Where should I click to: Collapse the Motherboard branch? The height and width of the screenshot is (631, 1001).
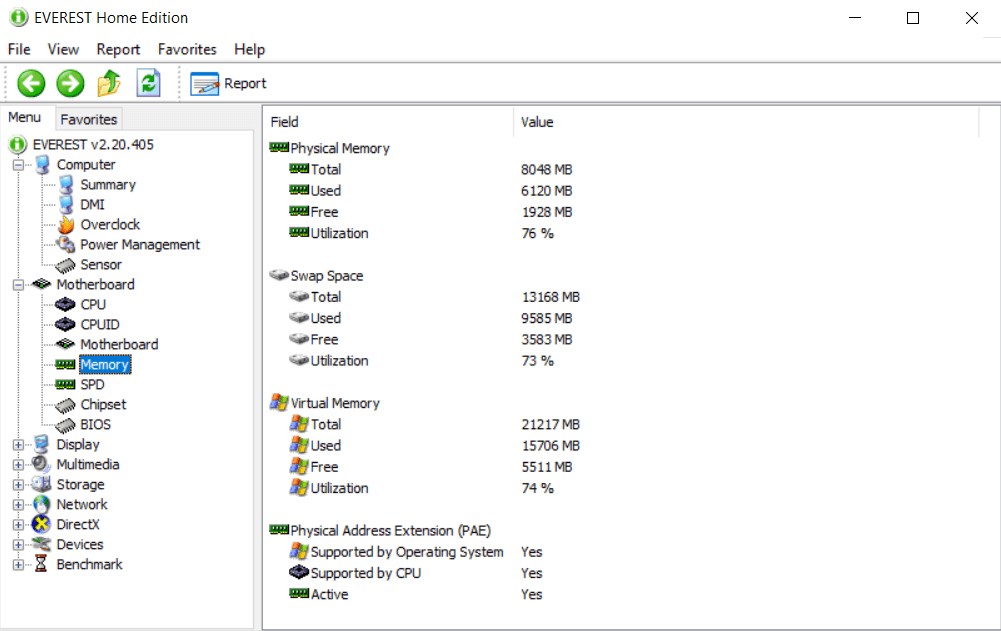[x=16, y=284]
